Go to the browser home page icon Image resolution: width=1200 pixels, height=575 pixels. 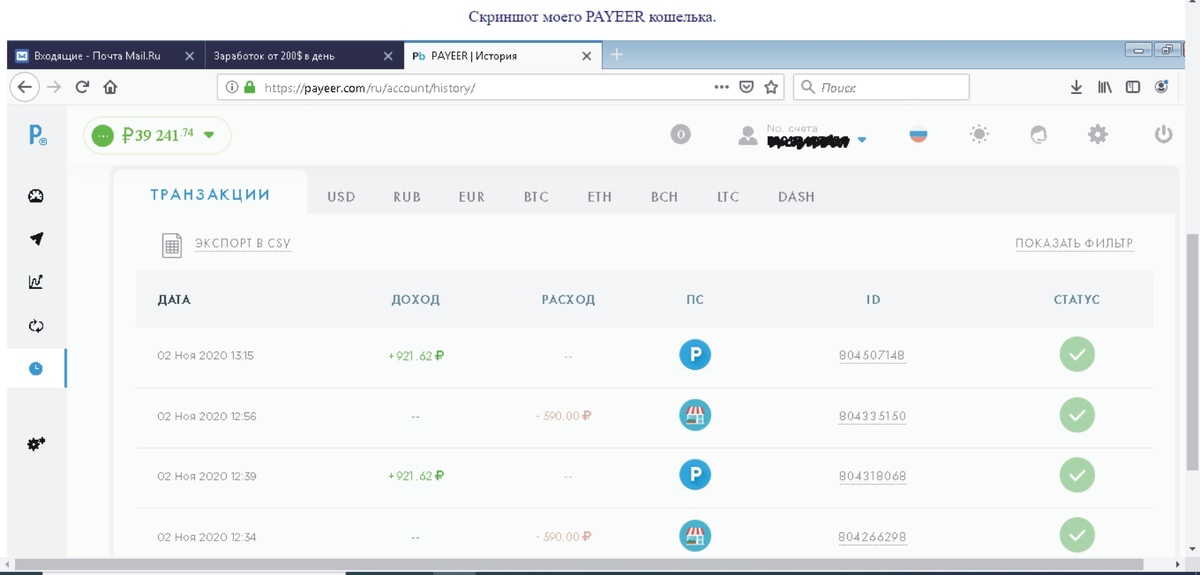pos(110,87)
